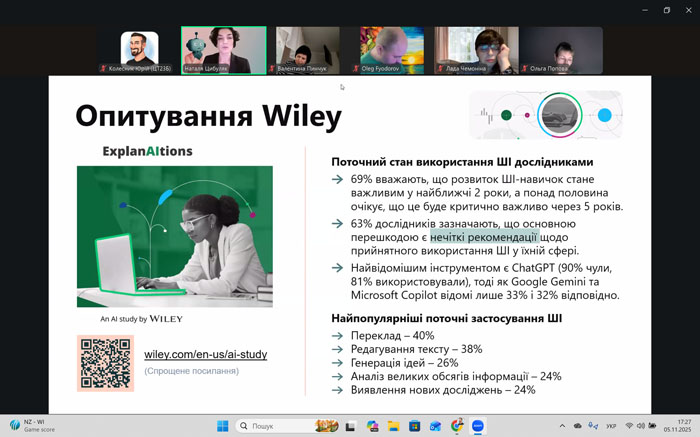Open the Windows Start menu
700x437 pixels.
222,426
